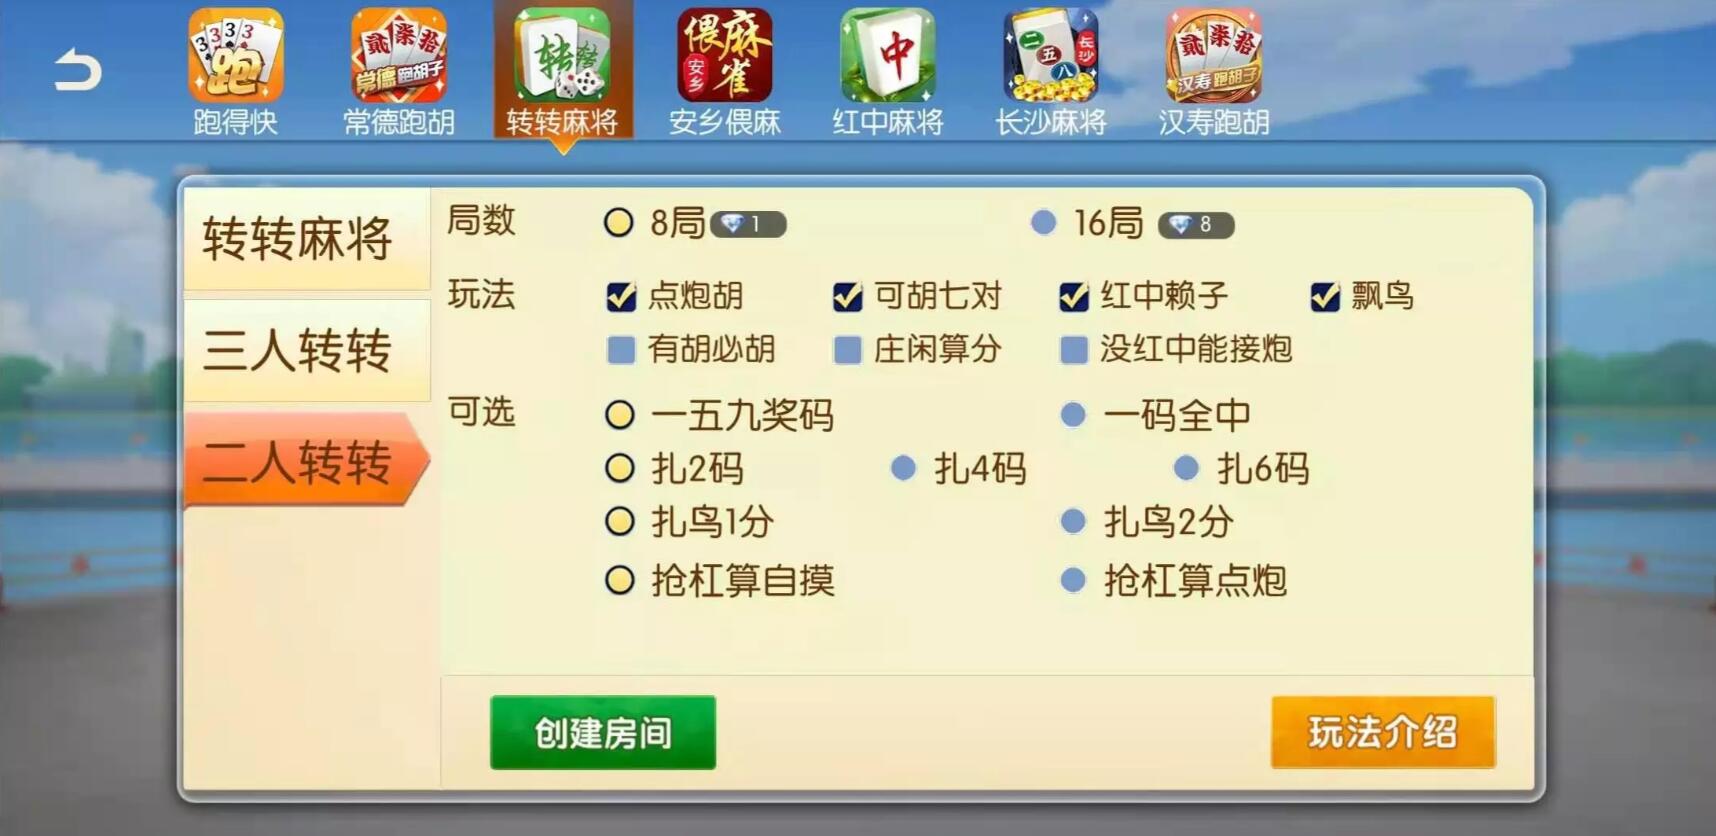This screenshot has width=1716, height=836.
Task: Open the 玩法介绍 rules button
Action: [1383, 732]
